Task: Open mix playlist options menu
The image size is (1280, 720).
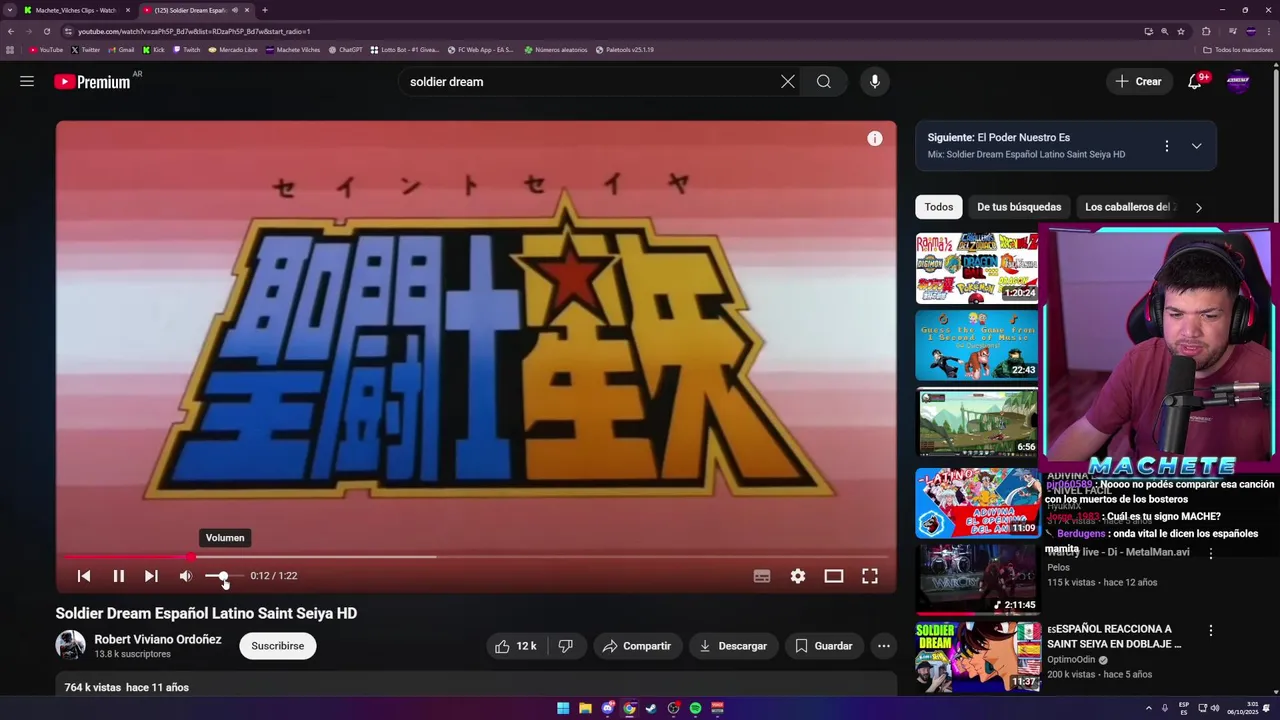Action: 1166,146
